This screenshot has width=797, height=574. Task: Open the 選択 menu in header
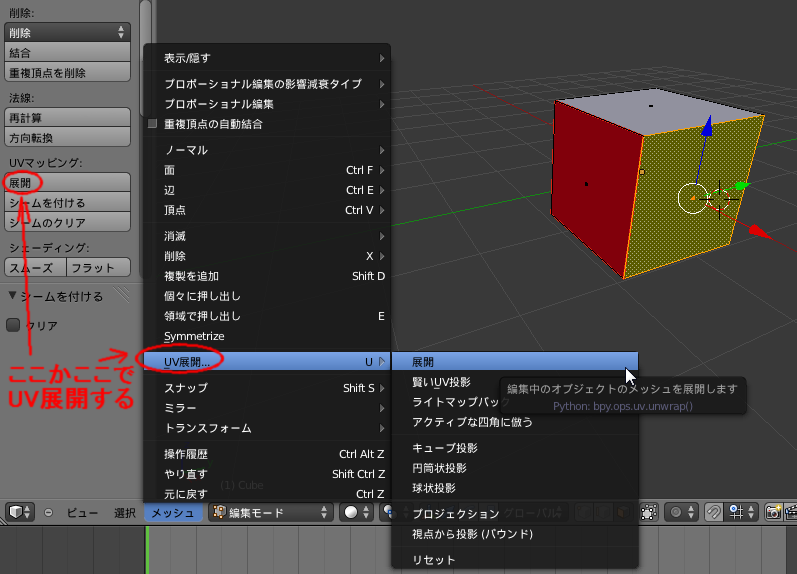(x=125, y=512)
